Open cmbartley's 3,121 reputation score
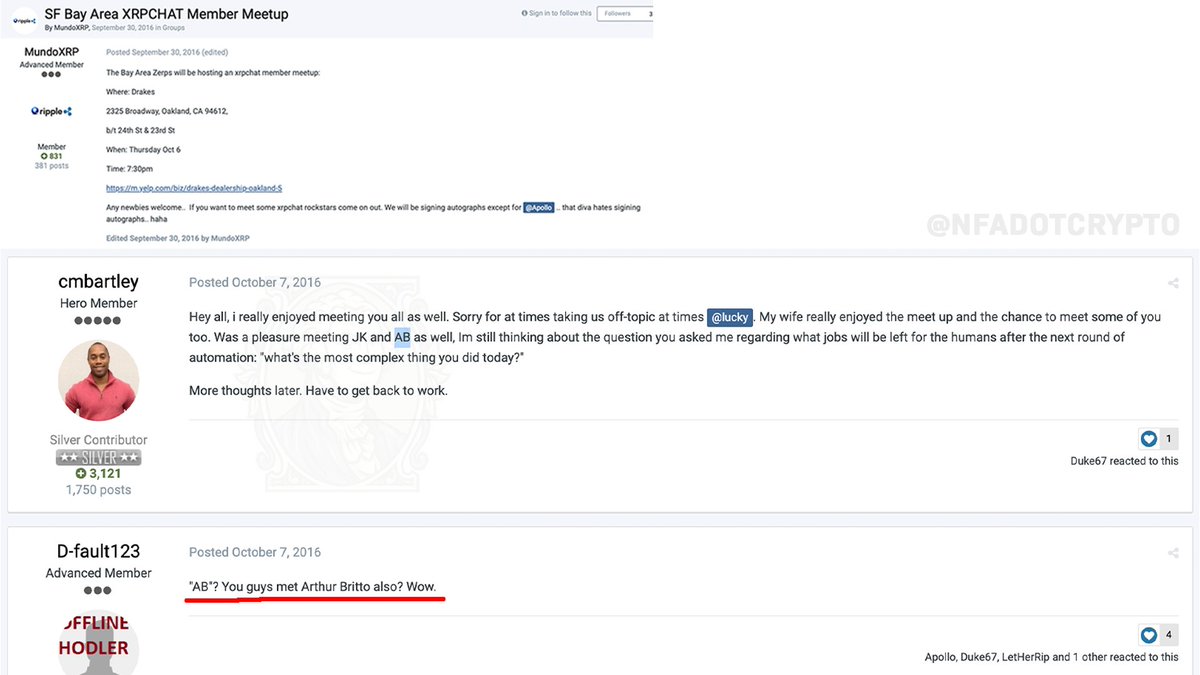This screenshot has height=675, width=1200. coord(99,473)
